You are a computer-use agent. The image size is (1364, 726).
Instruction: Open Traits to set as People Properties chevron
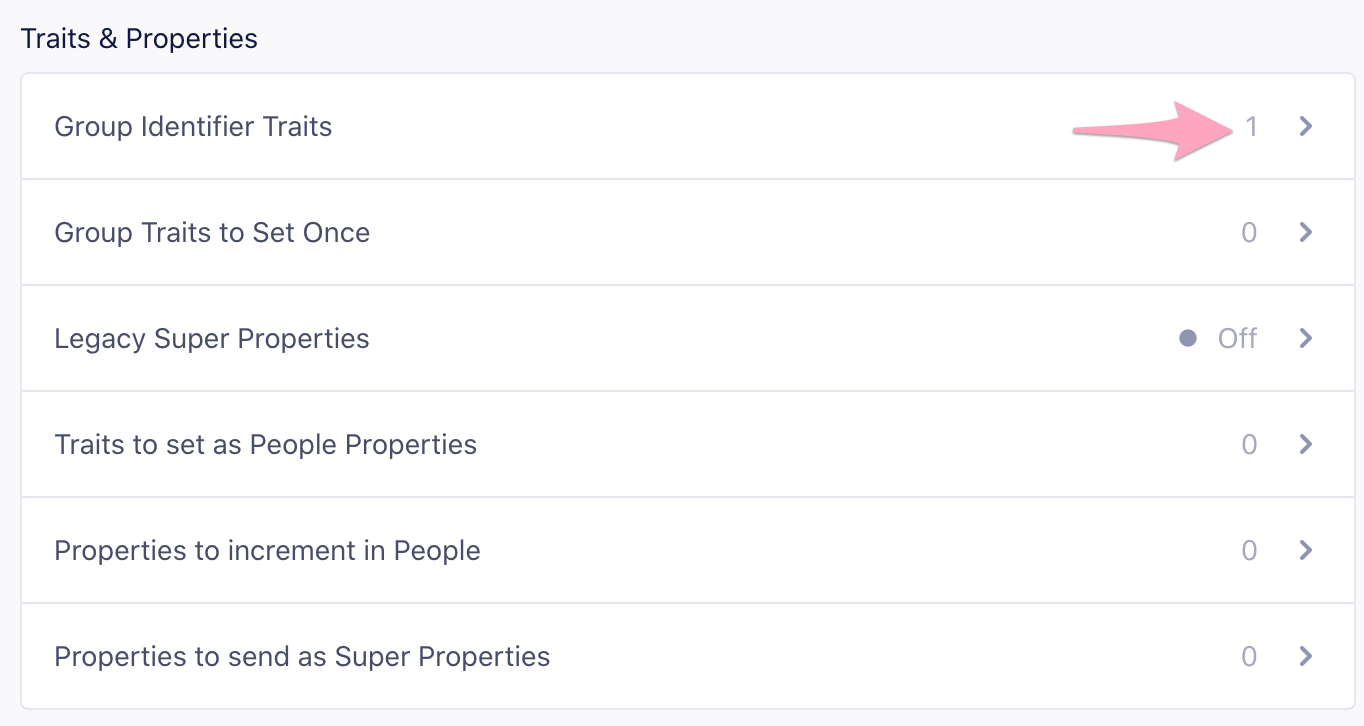pos(1305,444)
